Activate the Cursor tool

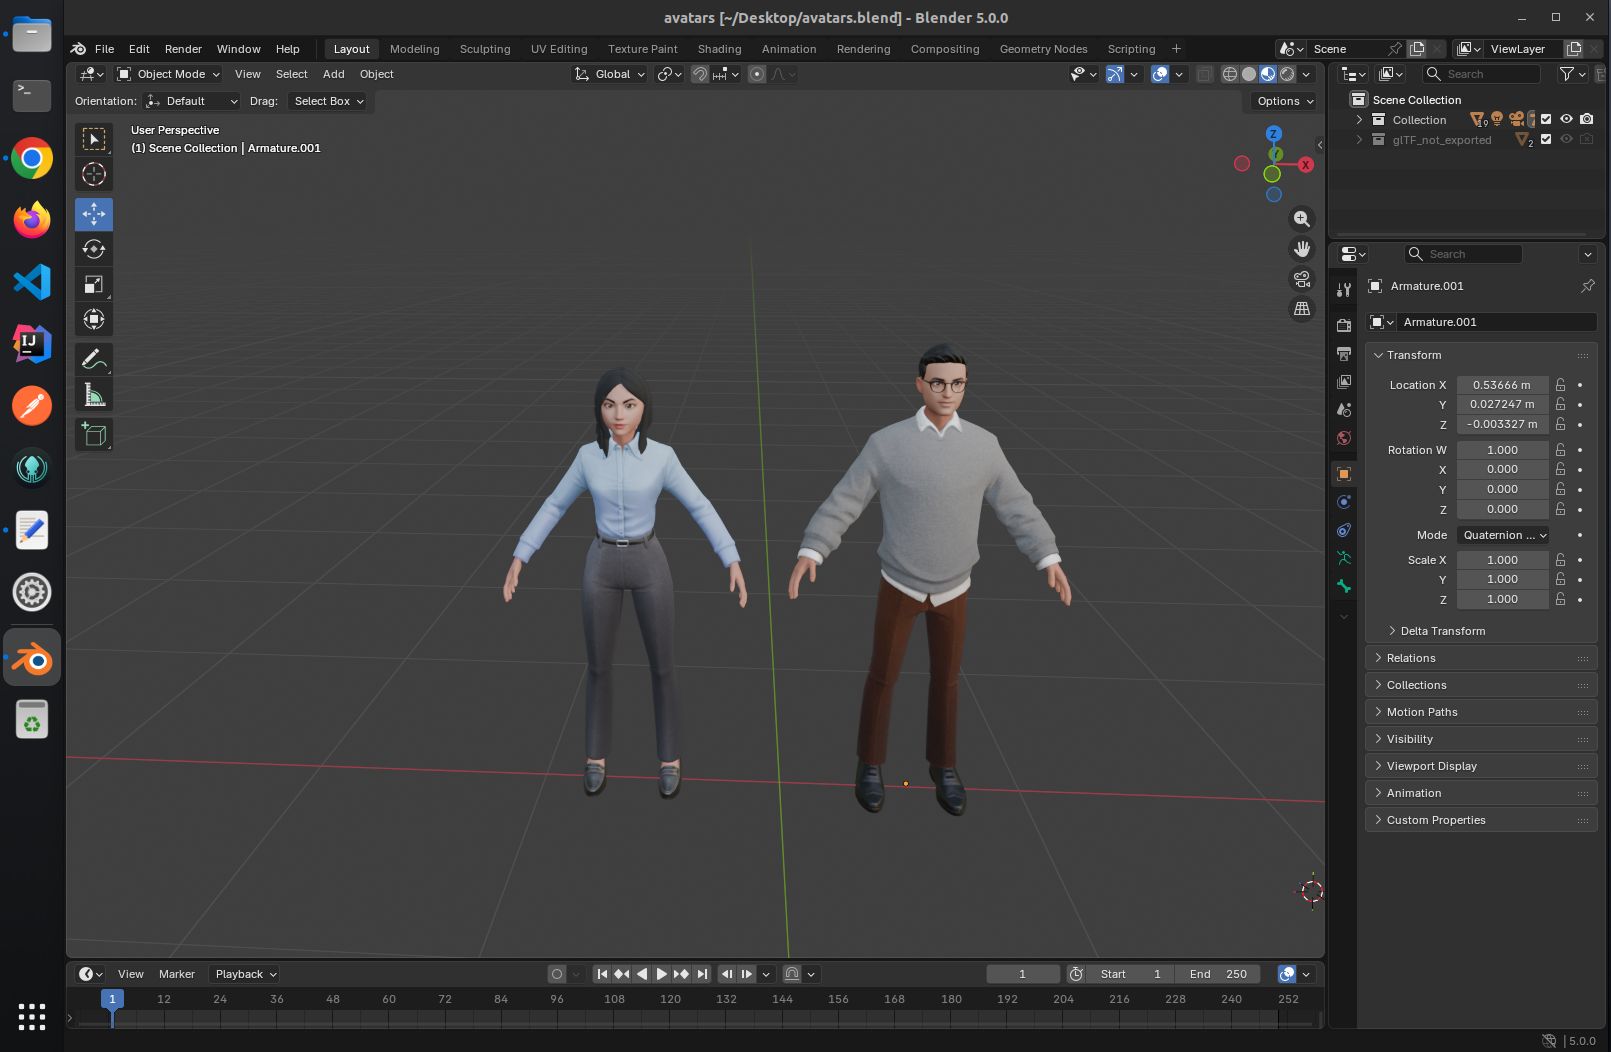click(94, 174)
